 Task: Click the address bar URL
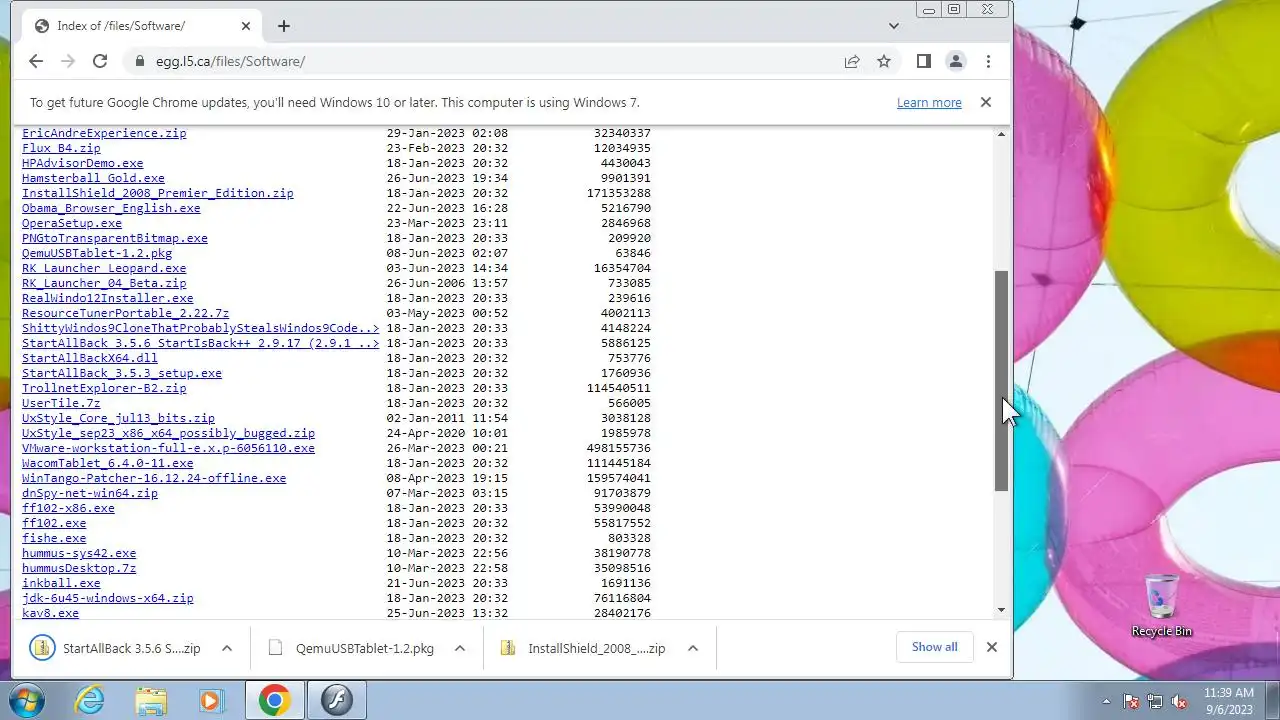pyautogui.click(x=230, y=61)
